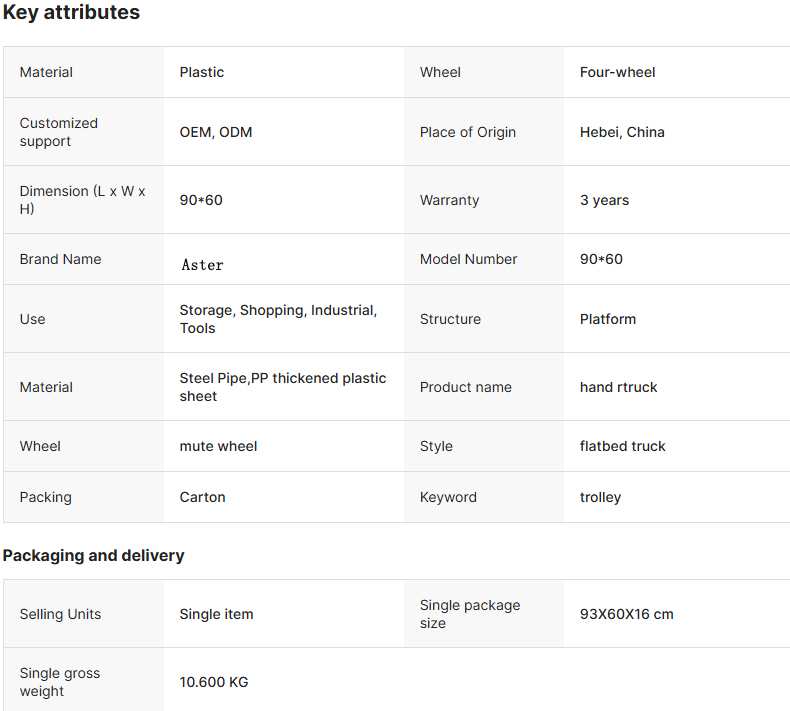
Task: Select the Single item selling units value
Action: coord(216,614)
